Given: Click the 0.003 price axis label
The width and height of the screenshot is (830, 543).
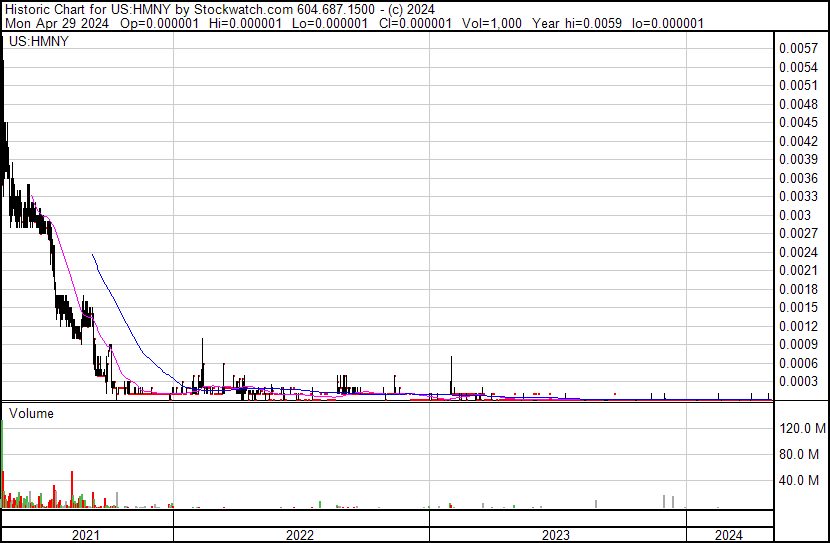Looking at the screenshot, I should point(794,215).
